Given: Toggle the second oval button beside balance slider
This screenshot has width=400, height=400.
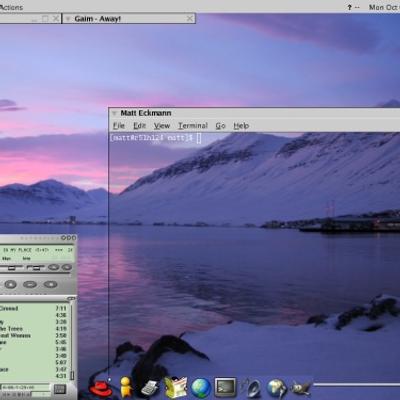Looking at the screenshot, I should [x=67, y=267].
